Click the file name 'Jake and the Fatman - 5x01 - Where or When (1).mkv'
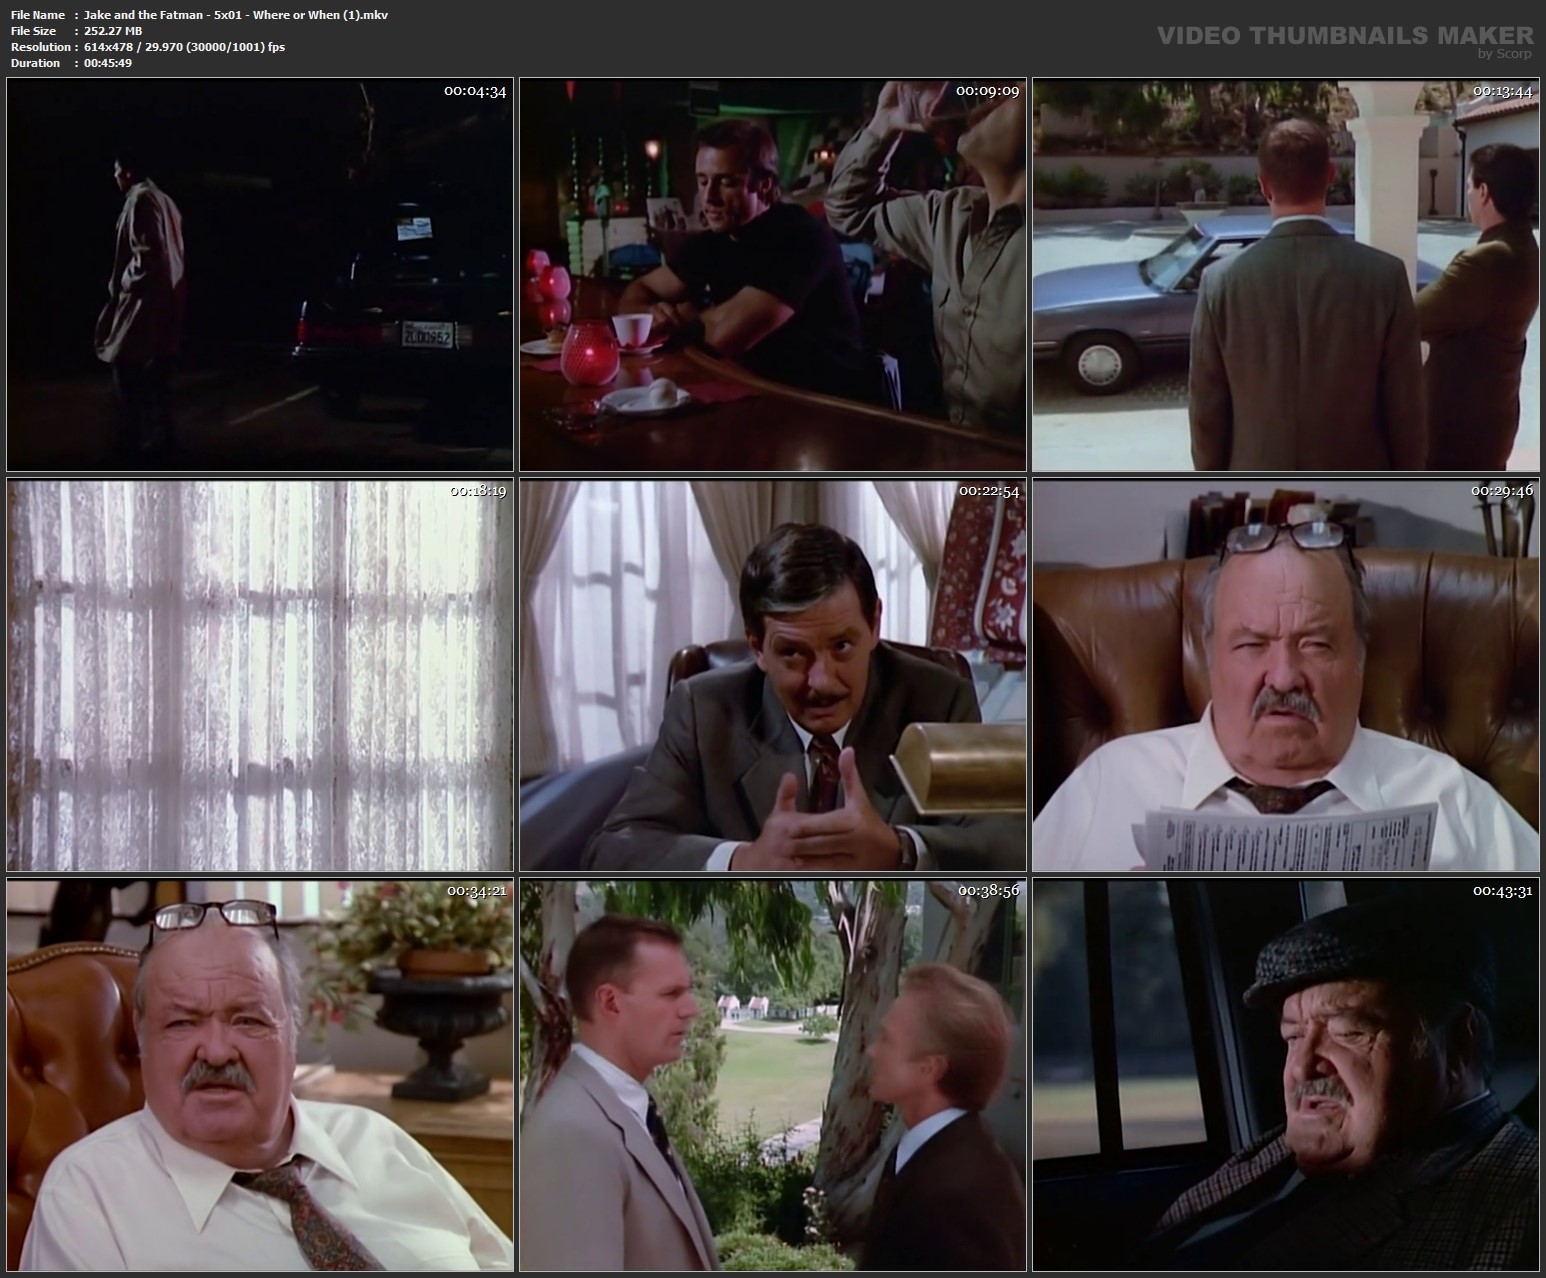Image resolution: width=1546 pixels, height=1278 pixels. pyautogui.click(x=236, y=15)
